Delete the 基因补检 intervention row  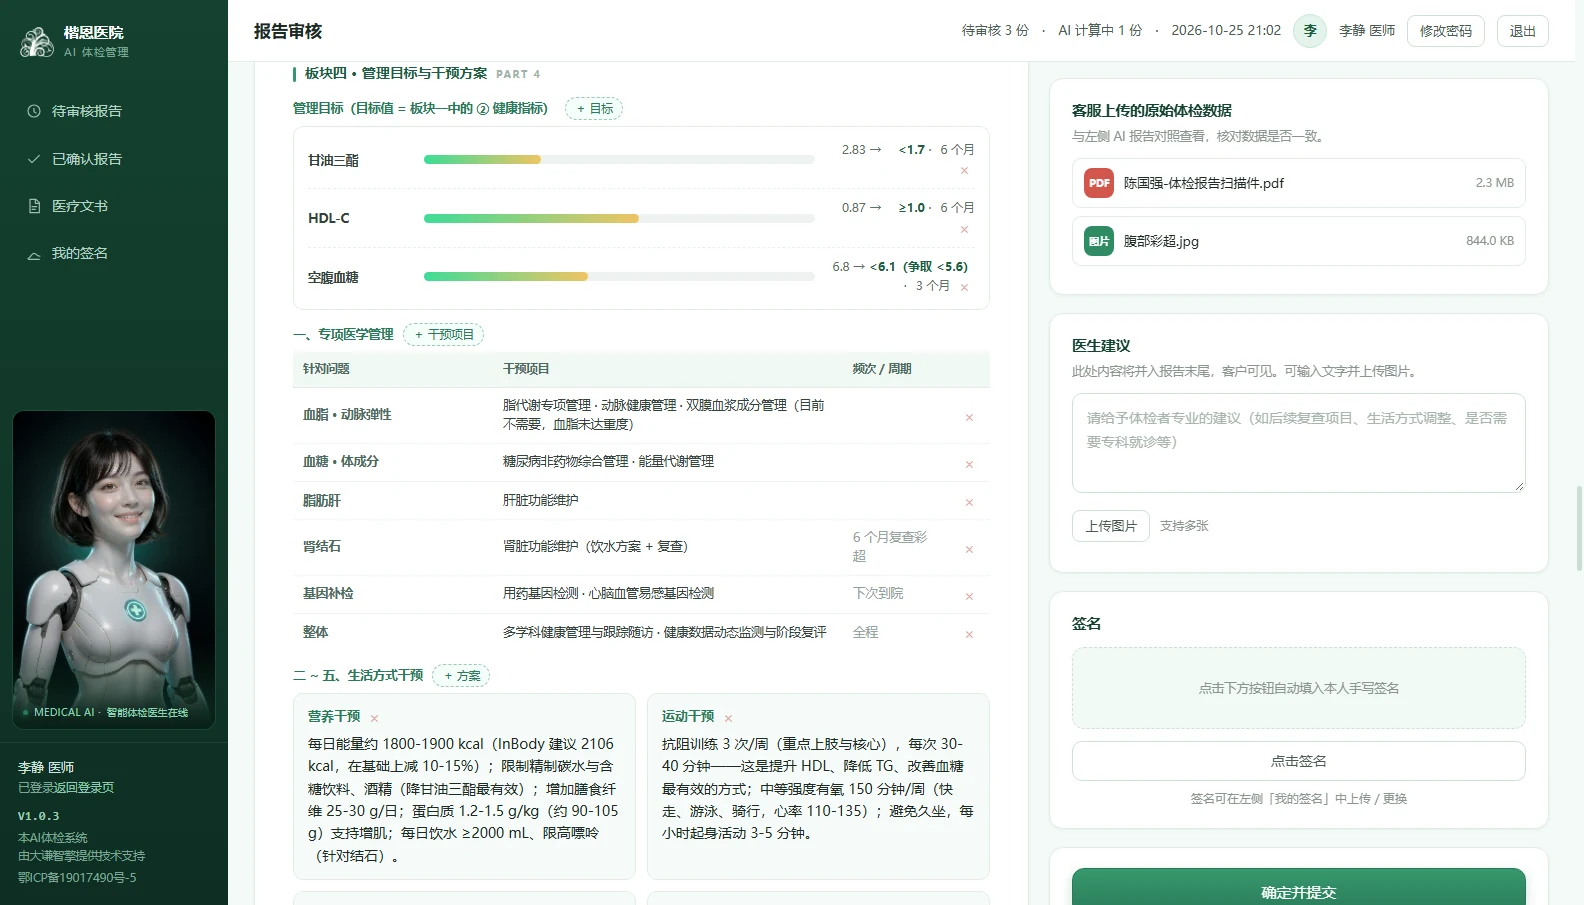(969, 596)
